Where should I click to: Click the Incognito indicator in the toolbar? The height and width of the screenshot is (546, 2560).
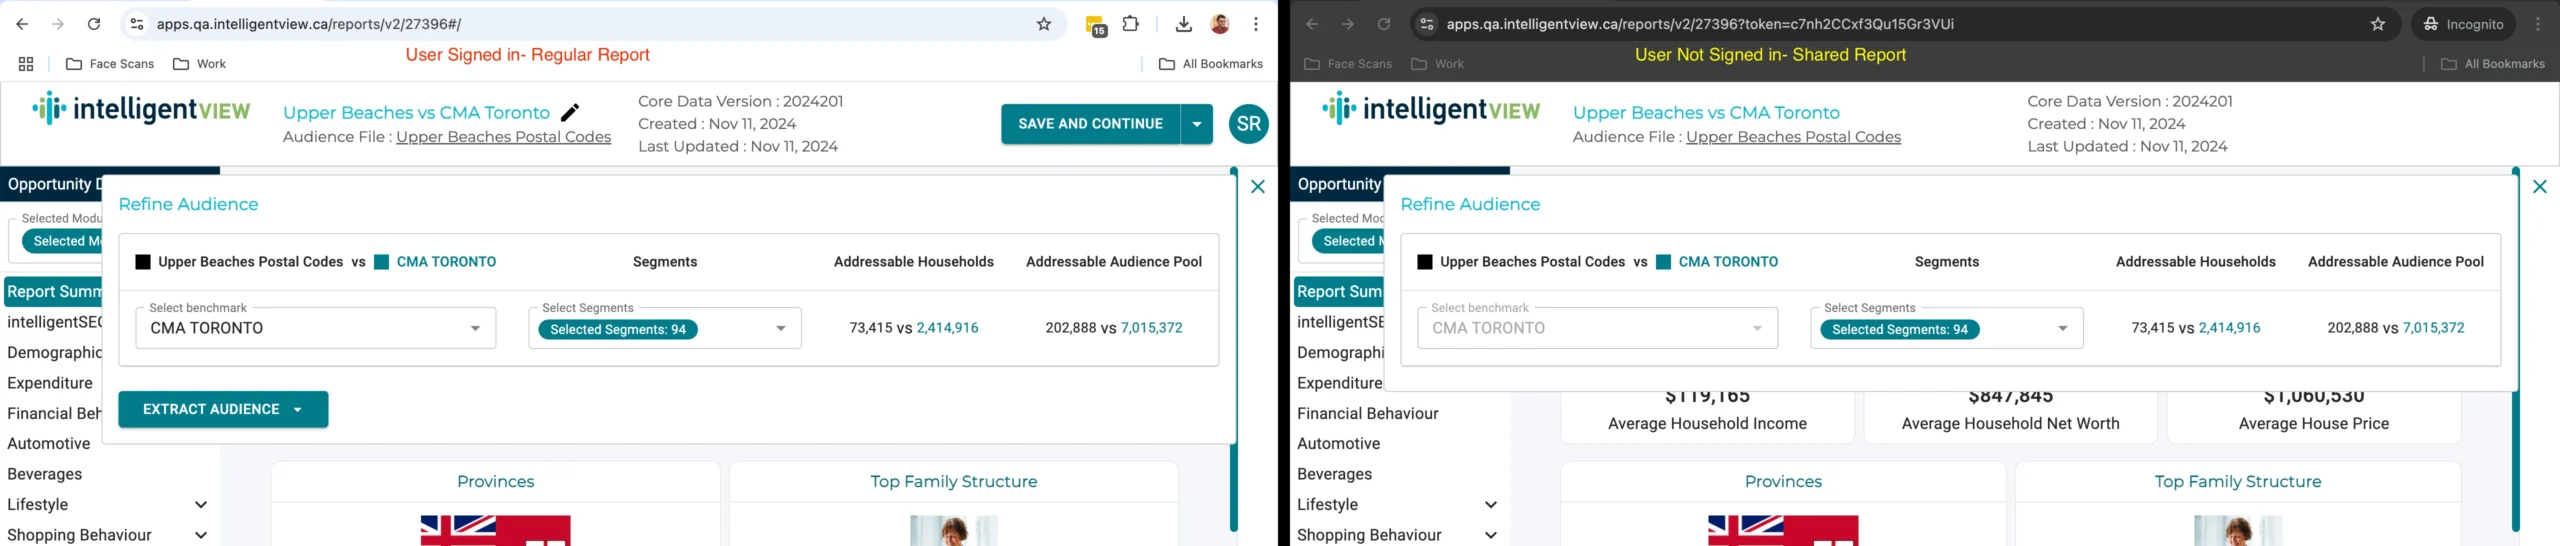click(x=2462, y=24)
